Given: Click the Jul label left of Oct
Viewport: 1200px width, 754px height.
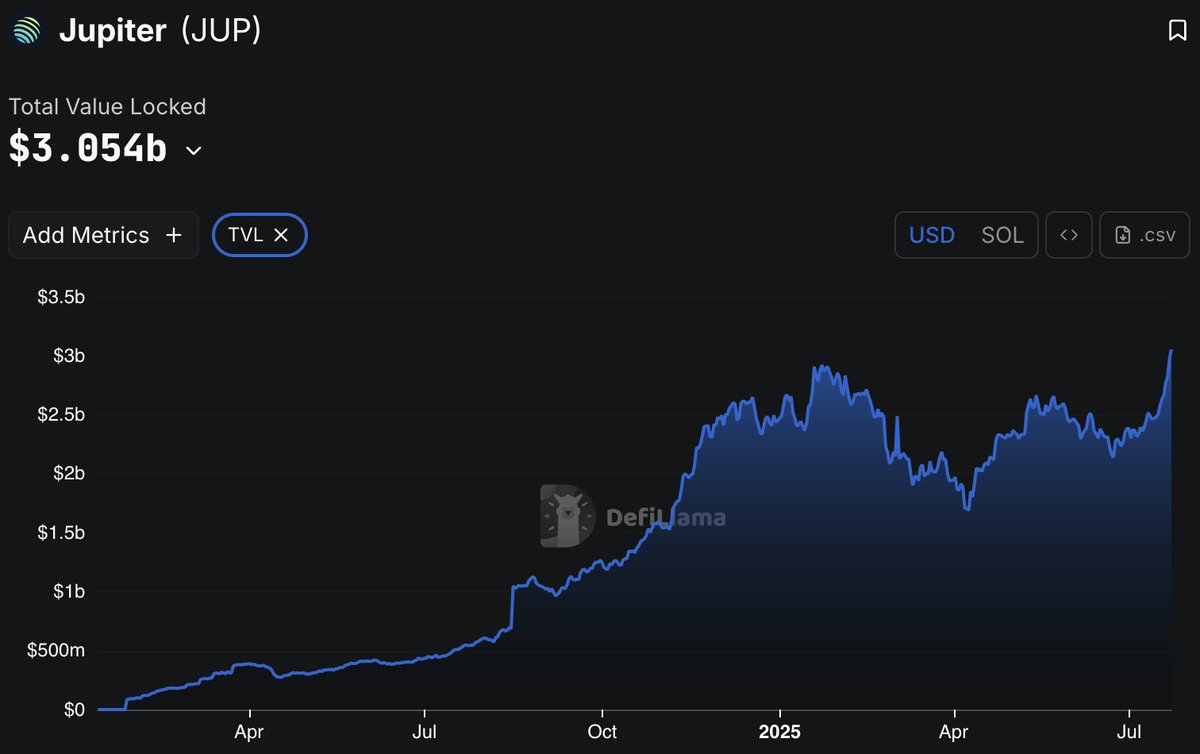Looking at the screenshot, I should (425, 732).
